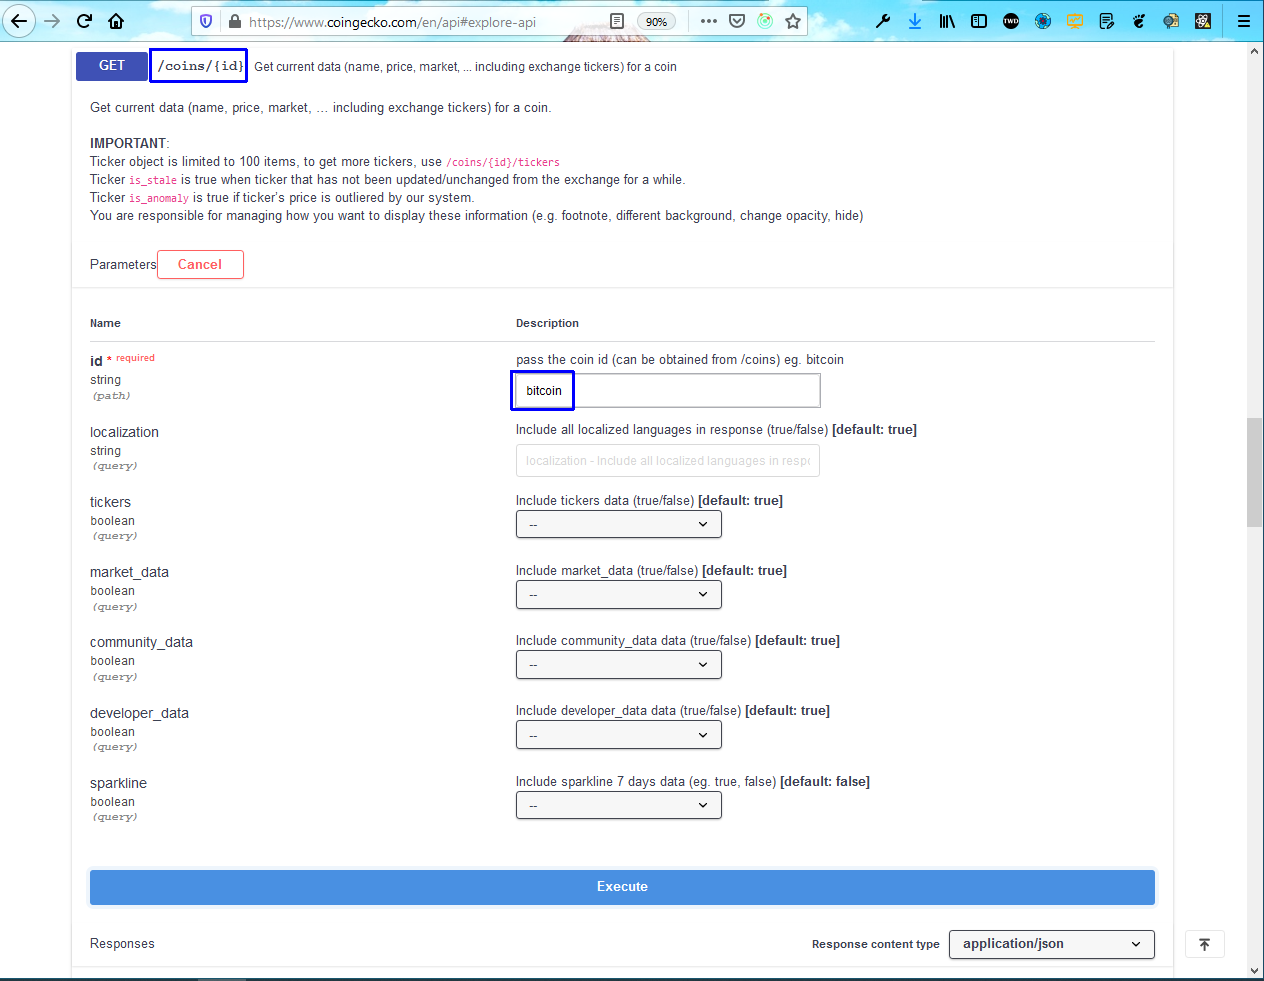This screenshot has height=981, width=1264.
Task: Click the is_stale code text
Action: [153, 181]
